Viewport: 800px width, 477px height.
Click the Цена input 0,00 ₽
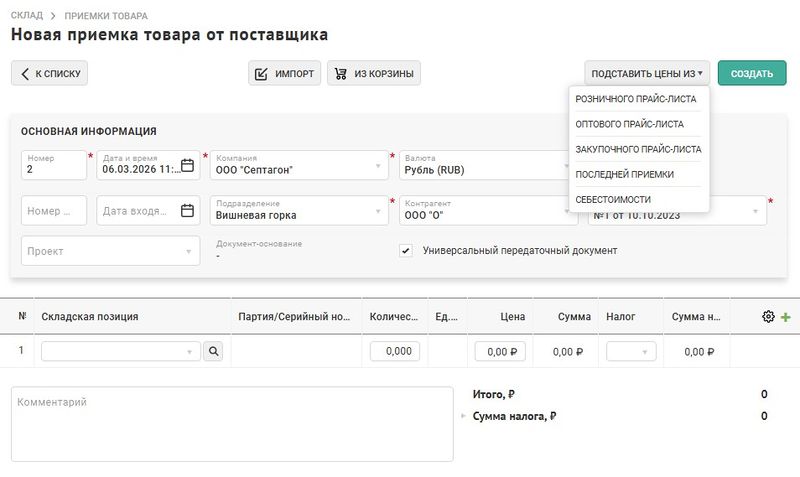(x=500, y=352)
